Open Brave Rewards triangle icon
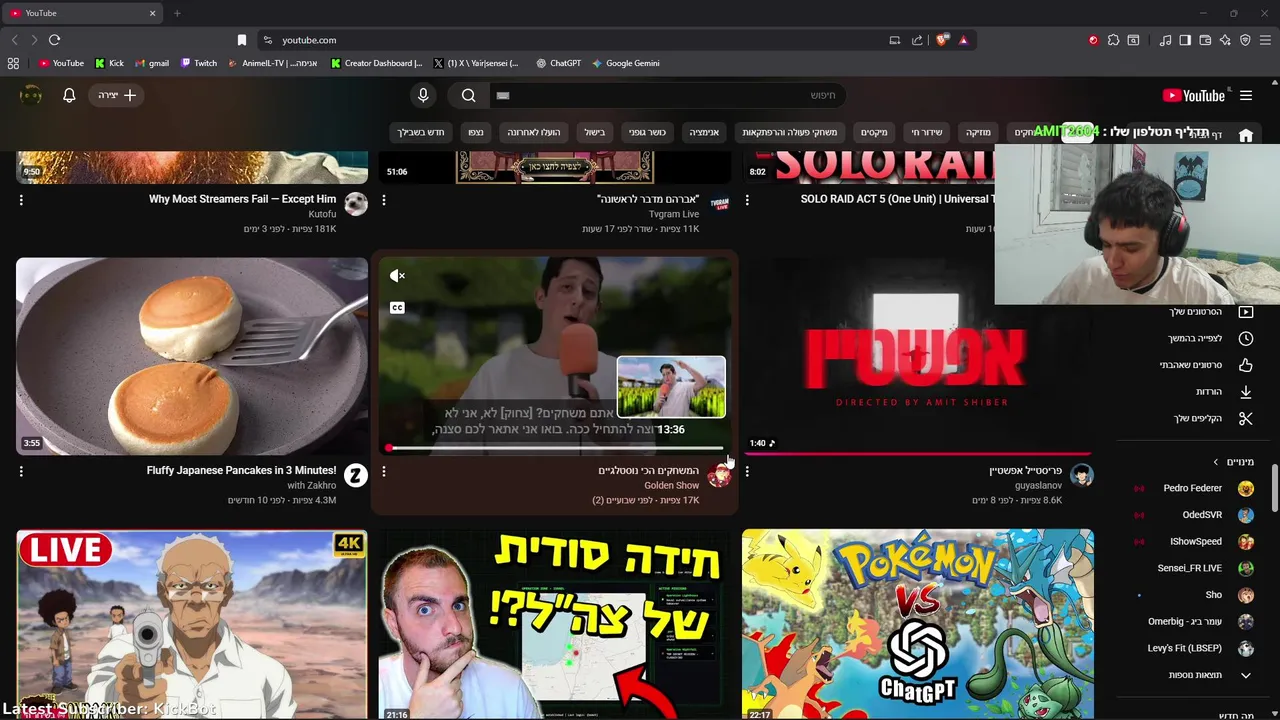 pos(963,40)
